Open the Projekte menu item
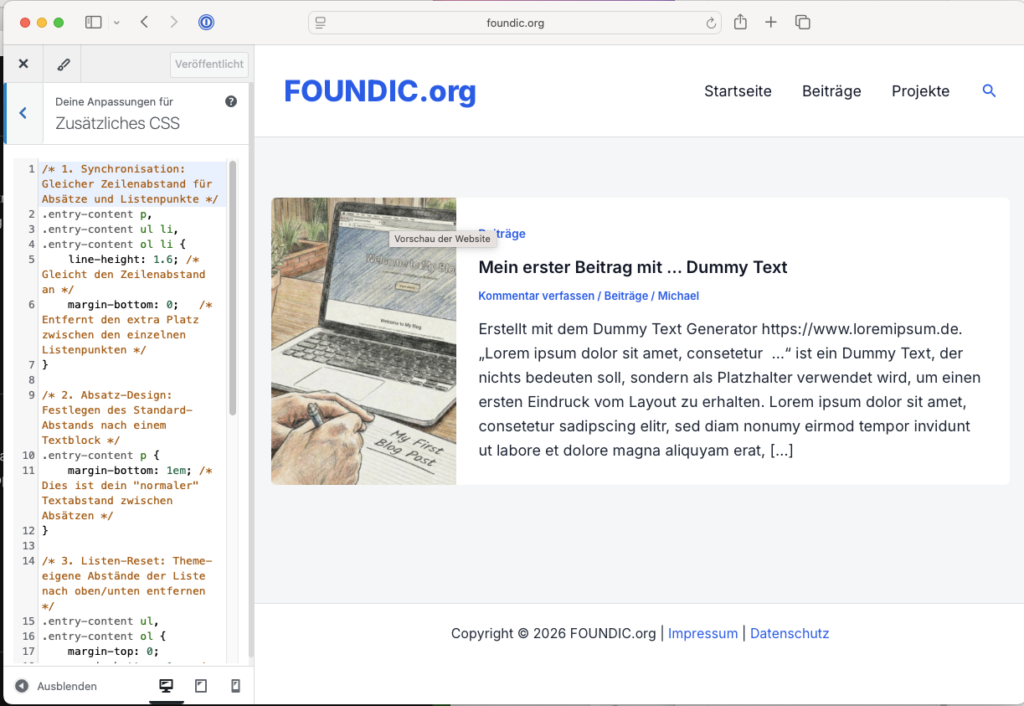1024x706 pixels. click(x=920, y=91)
